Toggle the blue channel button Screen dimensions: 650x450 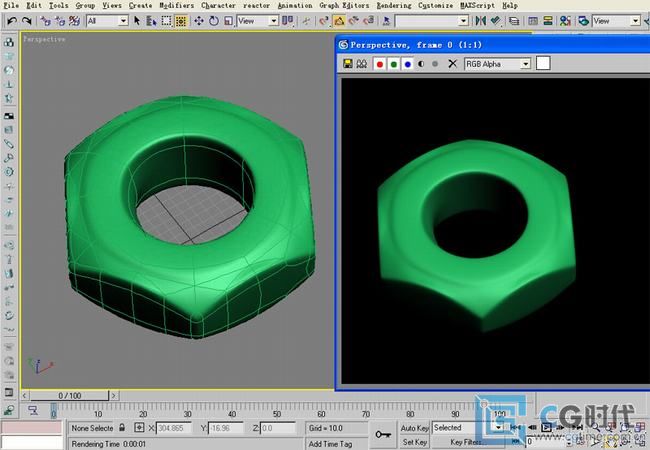click(x=407, y=64)
